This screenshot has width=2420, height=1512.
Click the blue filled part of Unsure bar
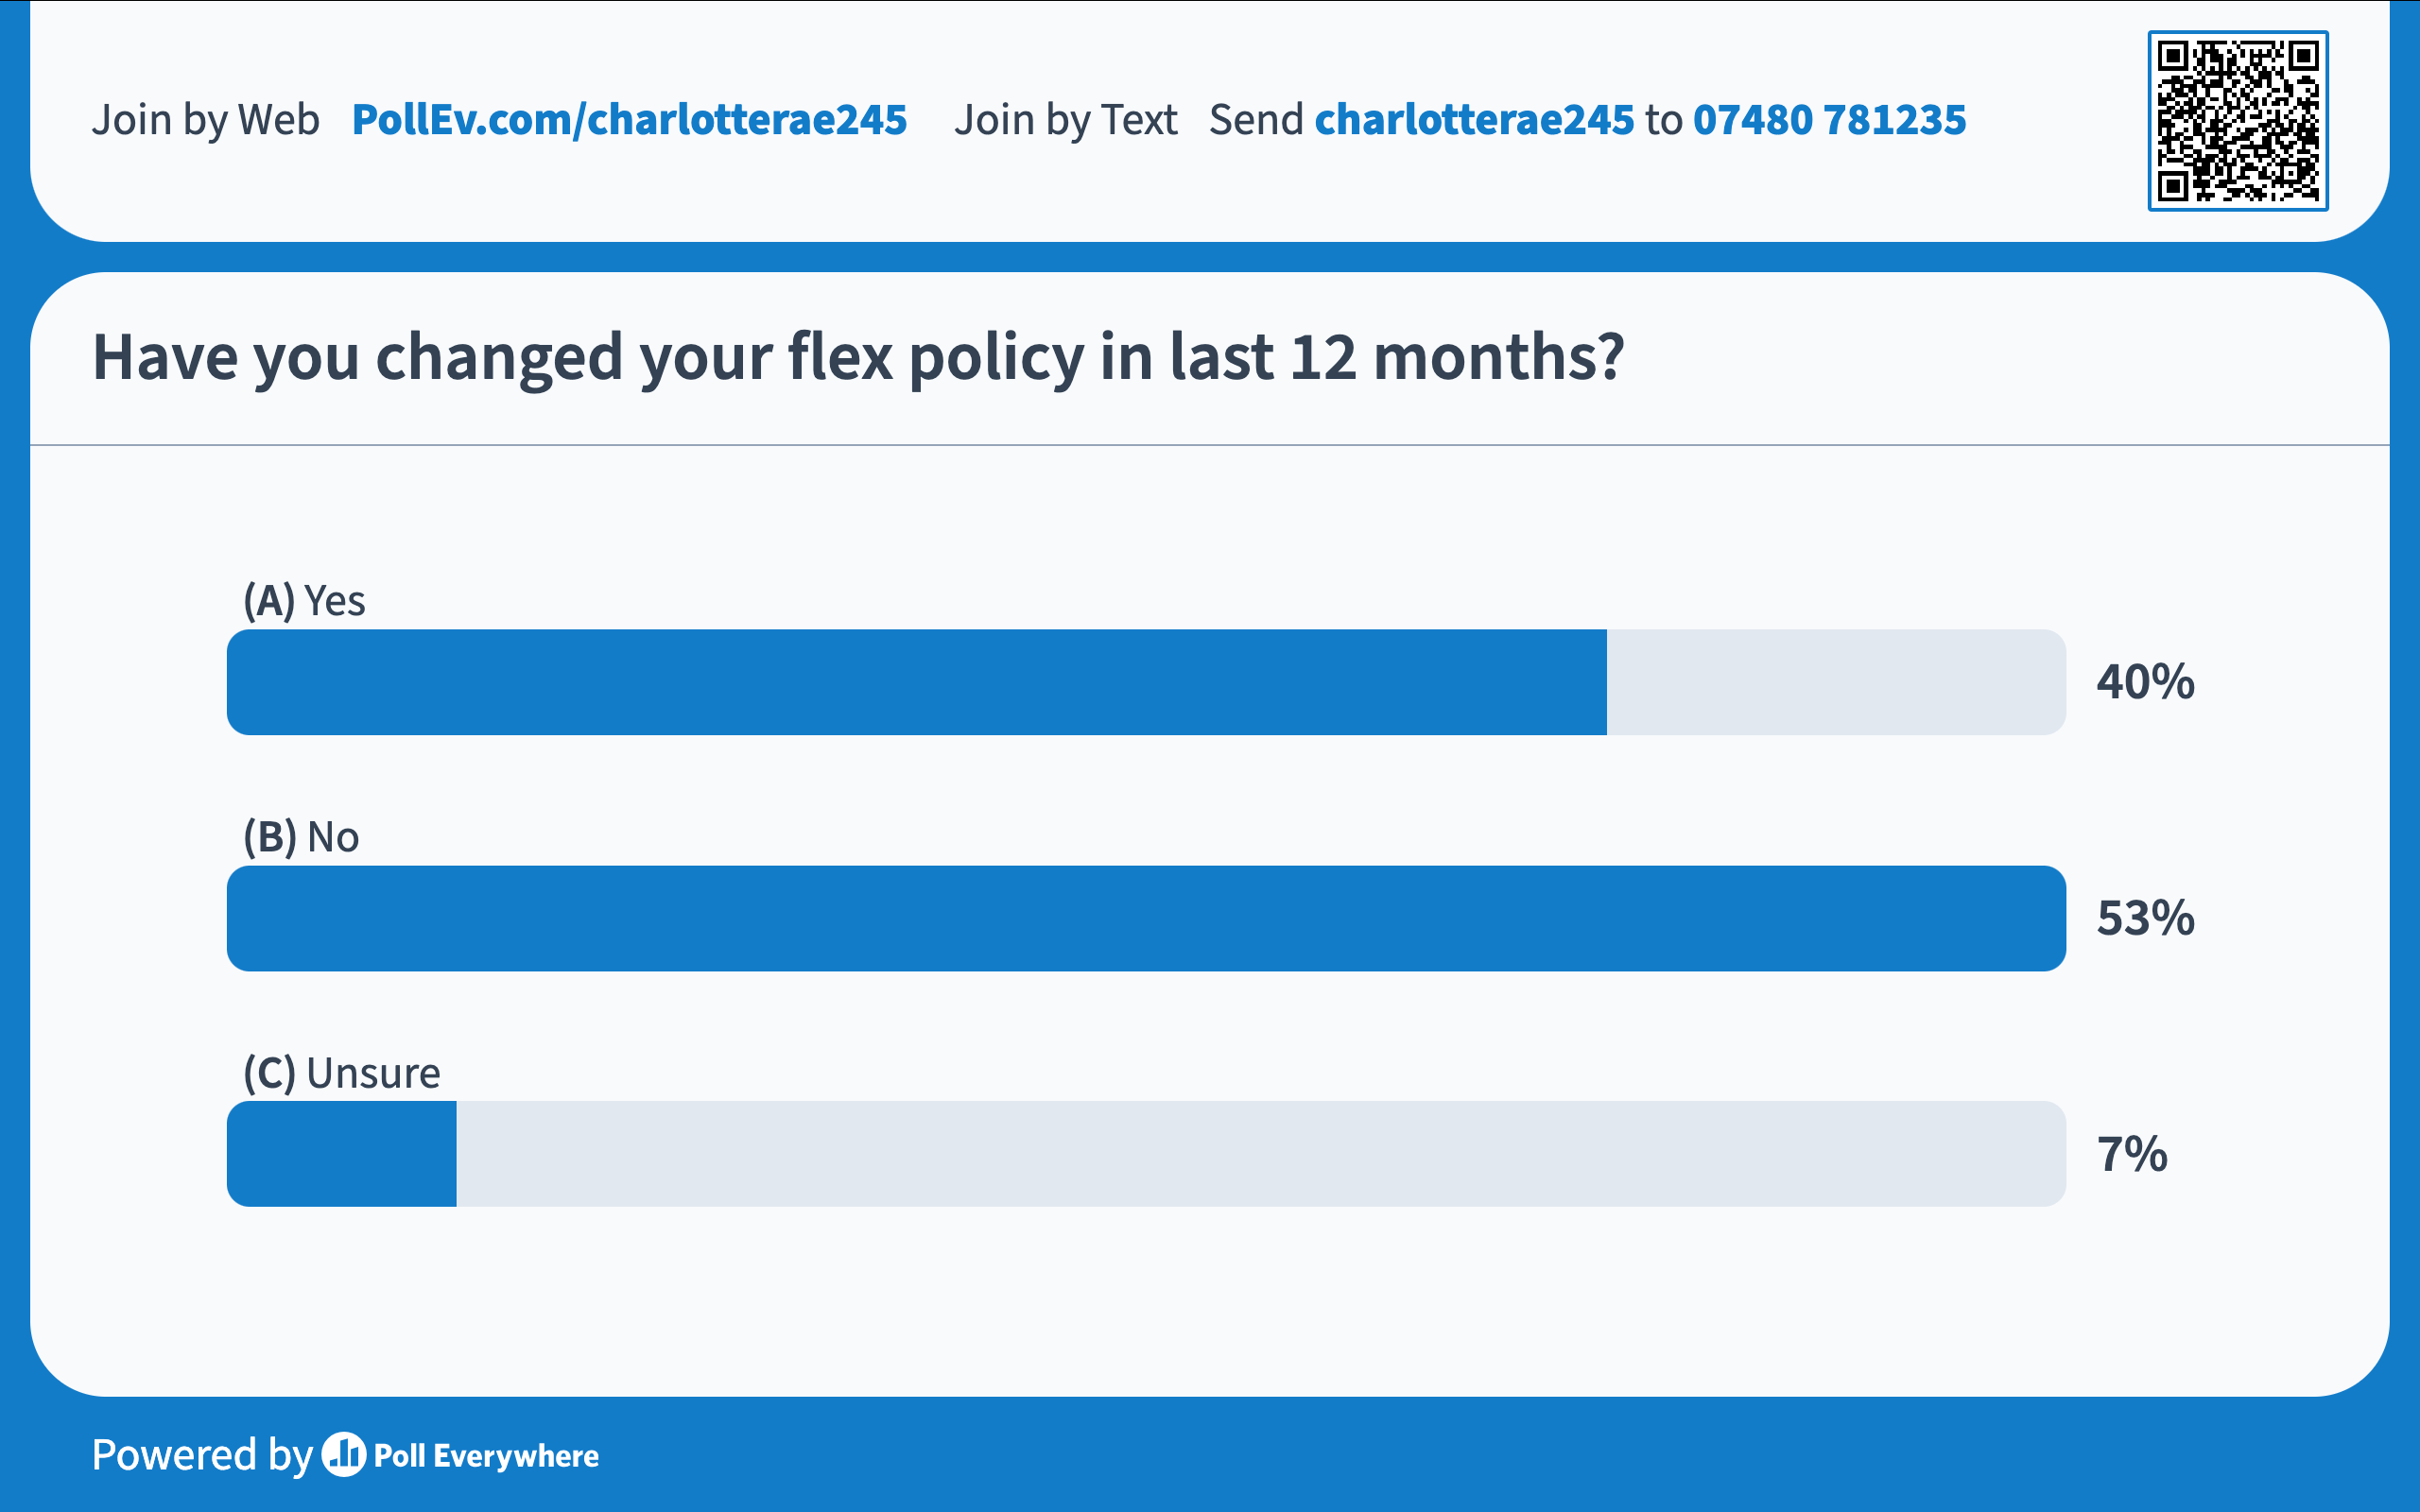[x=342, y=1154]
